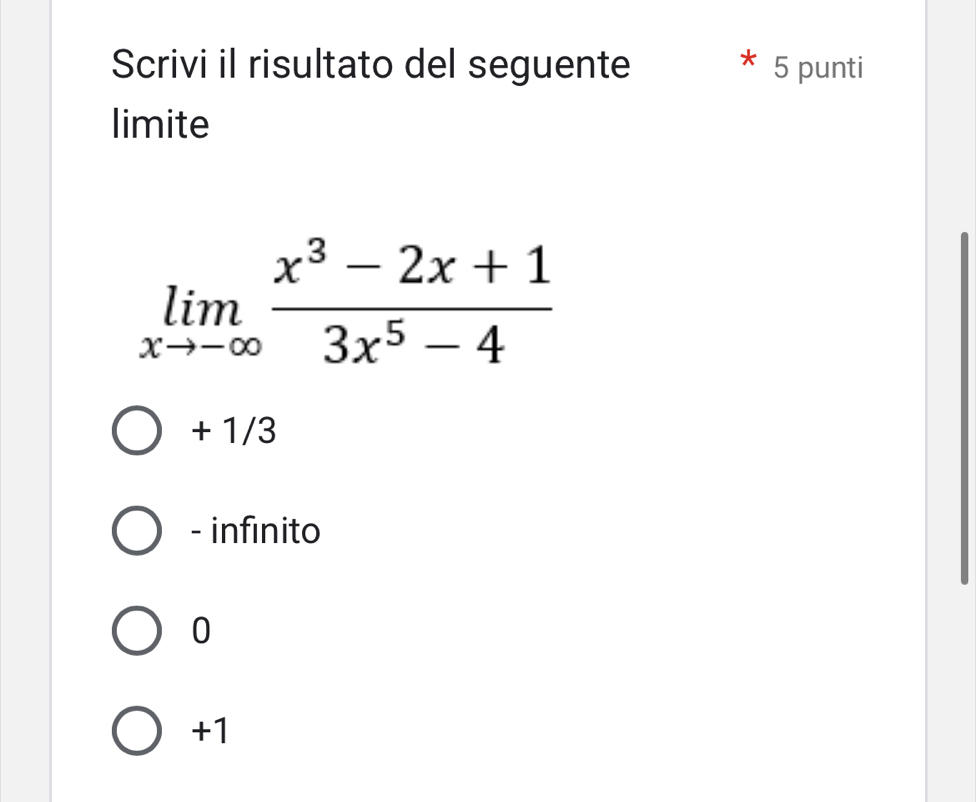976x802 pixels.
Task: Click the word "limite" in the question
Action: (161, 125)
